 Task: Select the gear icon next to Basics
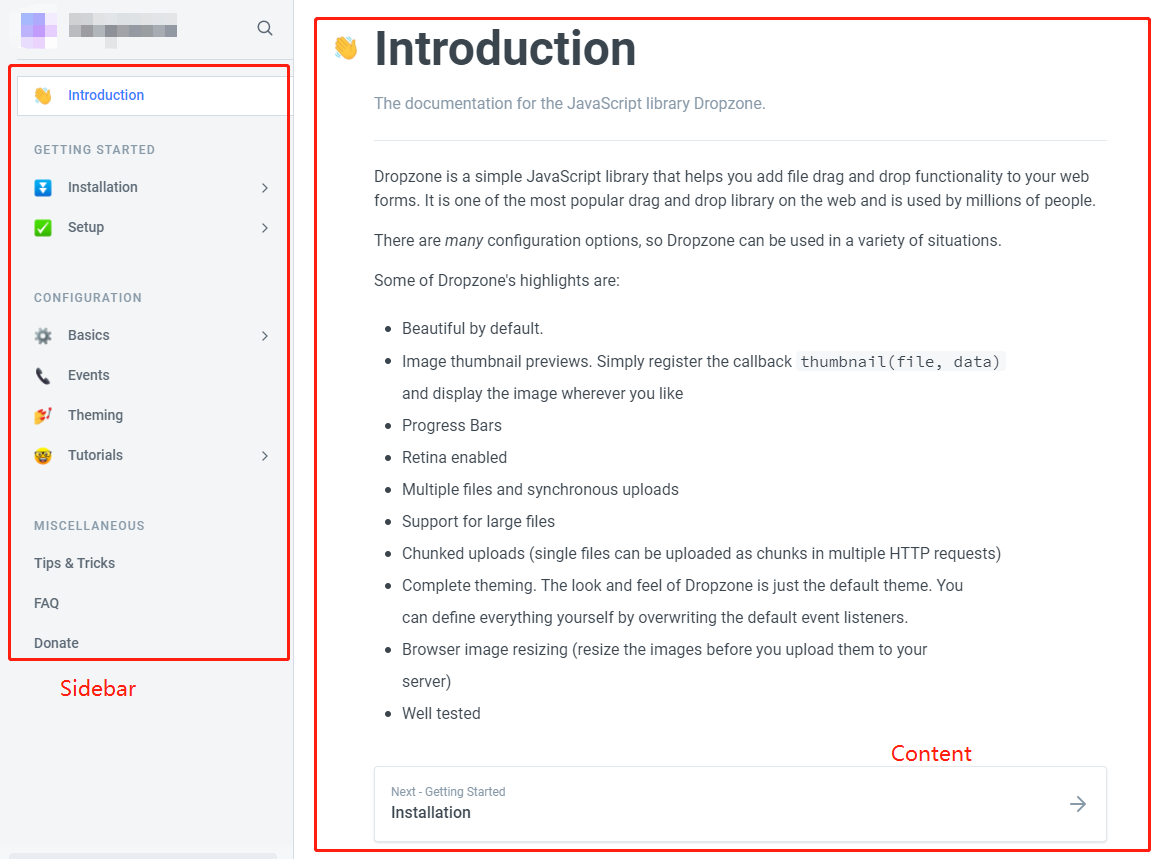click(x=42, y=335)
